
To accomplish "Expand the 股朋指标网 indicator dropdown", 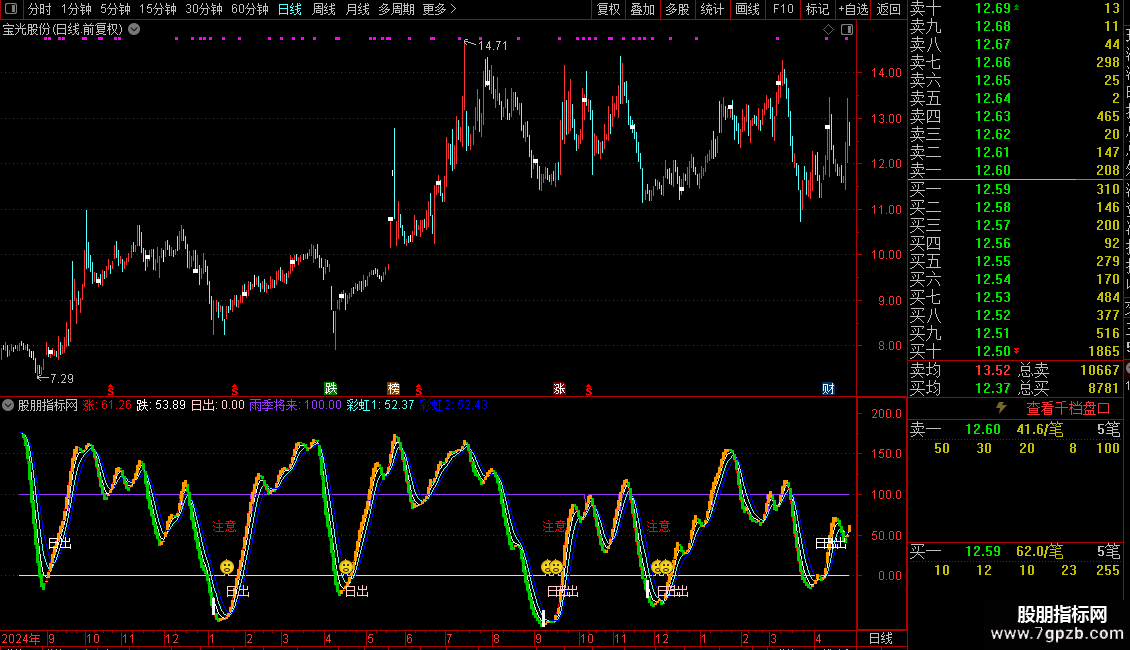I will [x=8, y=405].
